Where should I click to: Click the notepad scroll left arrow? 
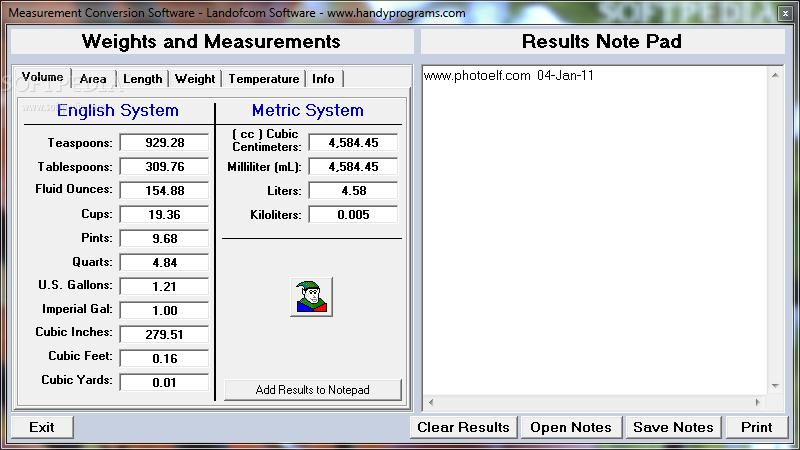tap(431, 403)
